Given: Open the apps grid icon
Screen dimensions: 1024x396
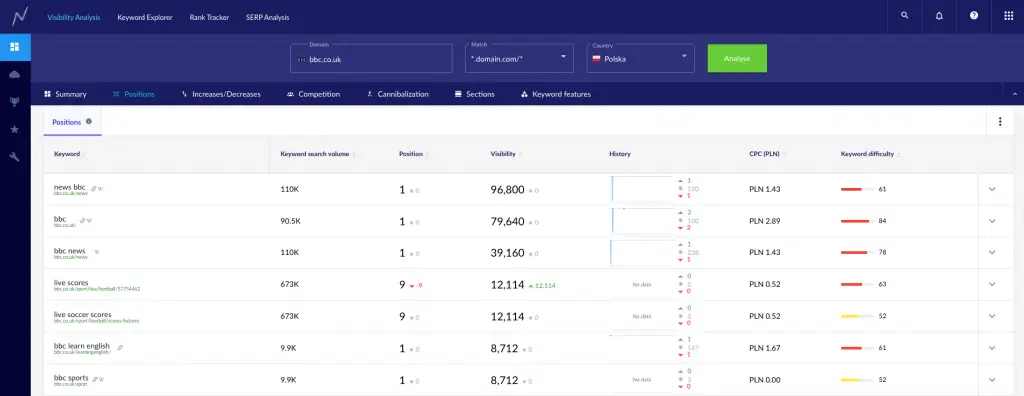Looking at the screenshot, I should click(x=1008, y=16).
